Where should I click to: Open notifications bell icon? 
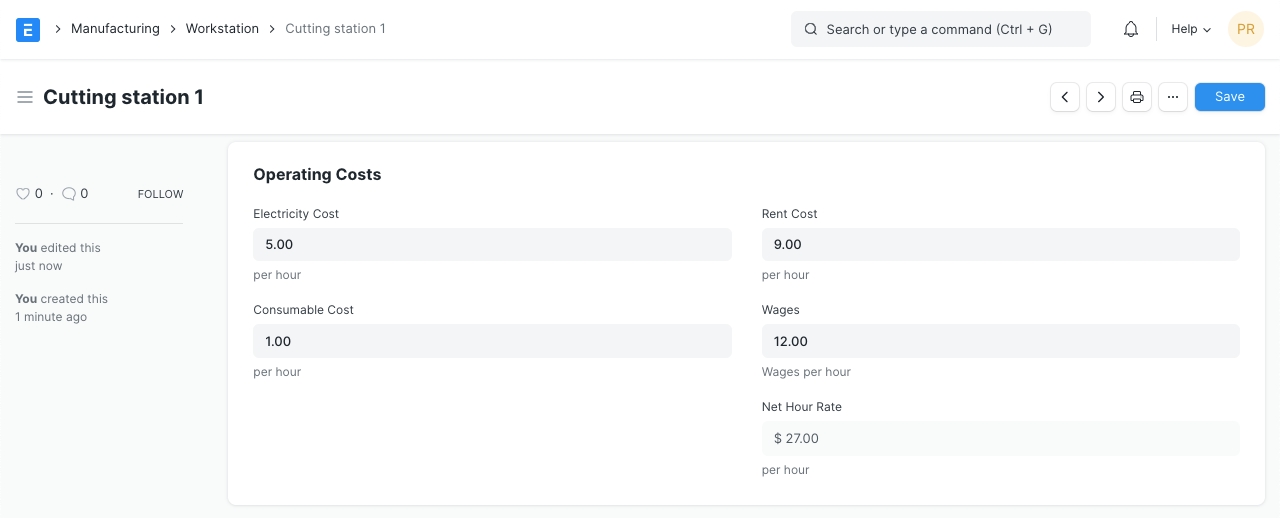(x=1131, y=29)
